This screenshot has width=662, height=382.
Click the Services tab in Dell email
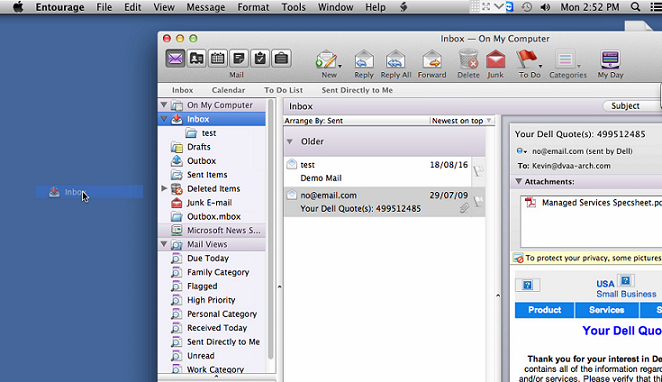point(607,310)
